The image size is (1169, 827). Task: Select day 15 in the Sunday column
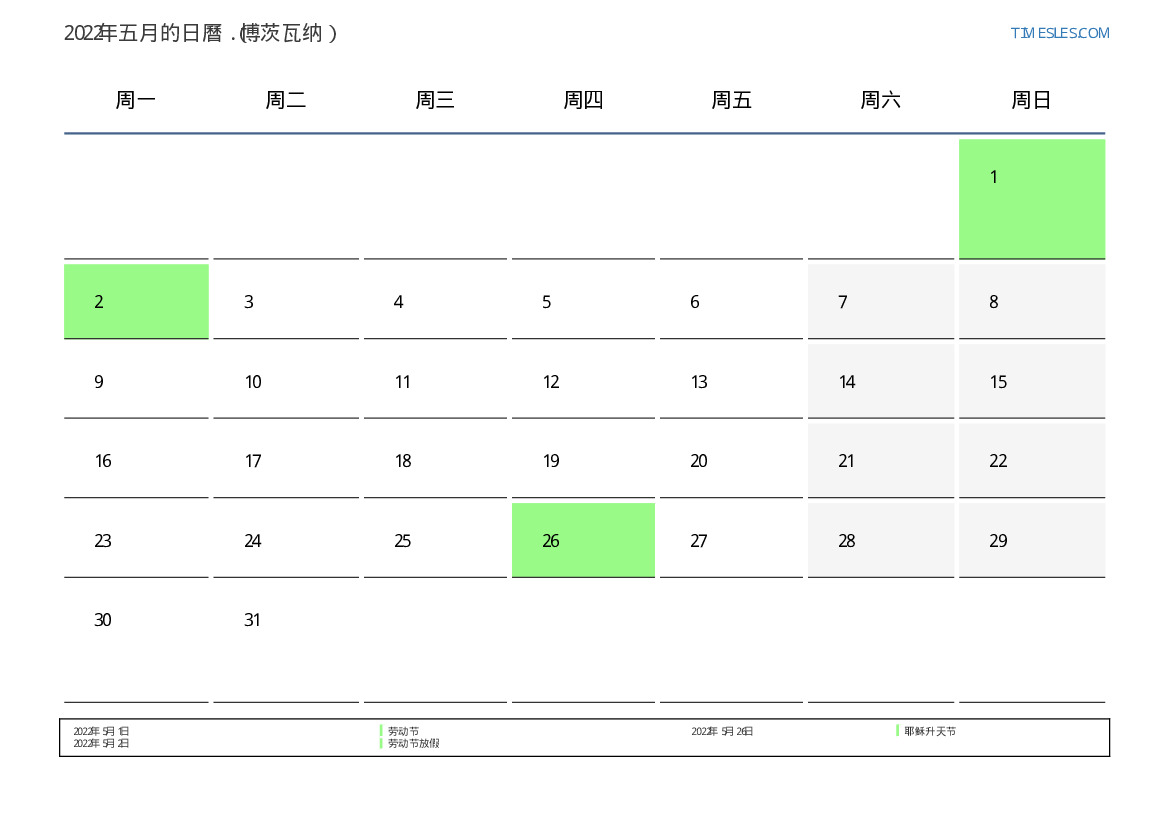pos(1031,381)
